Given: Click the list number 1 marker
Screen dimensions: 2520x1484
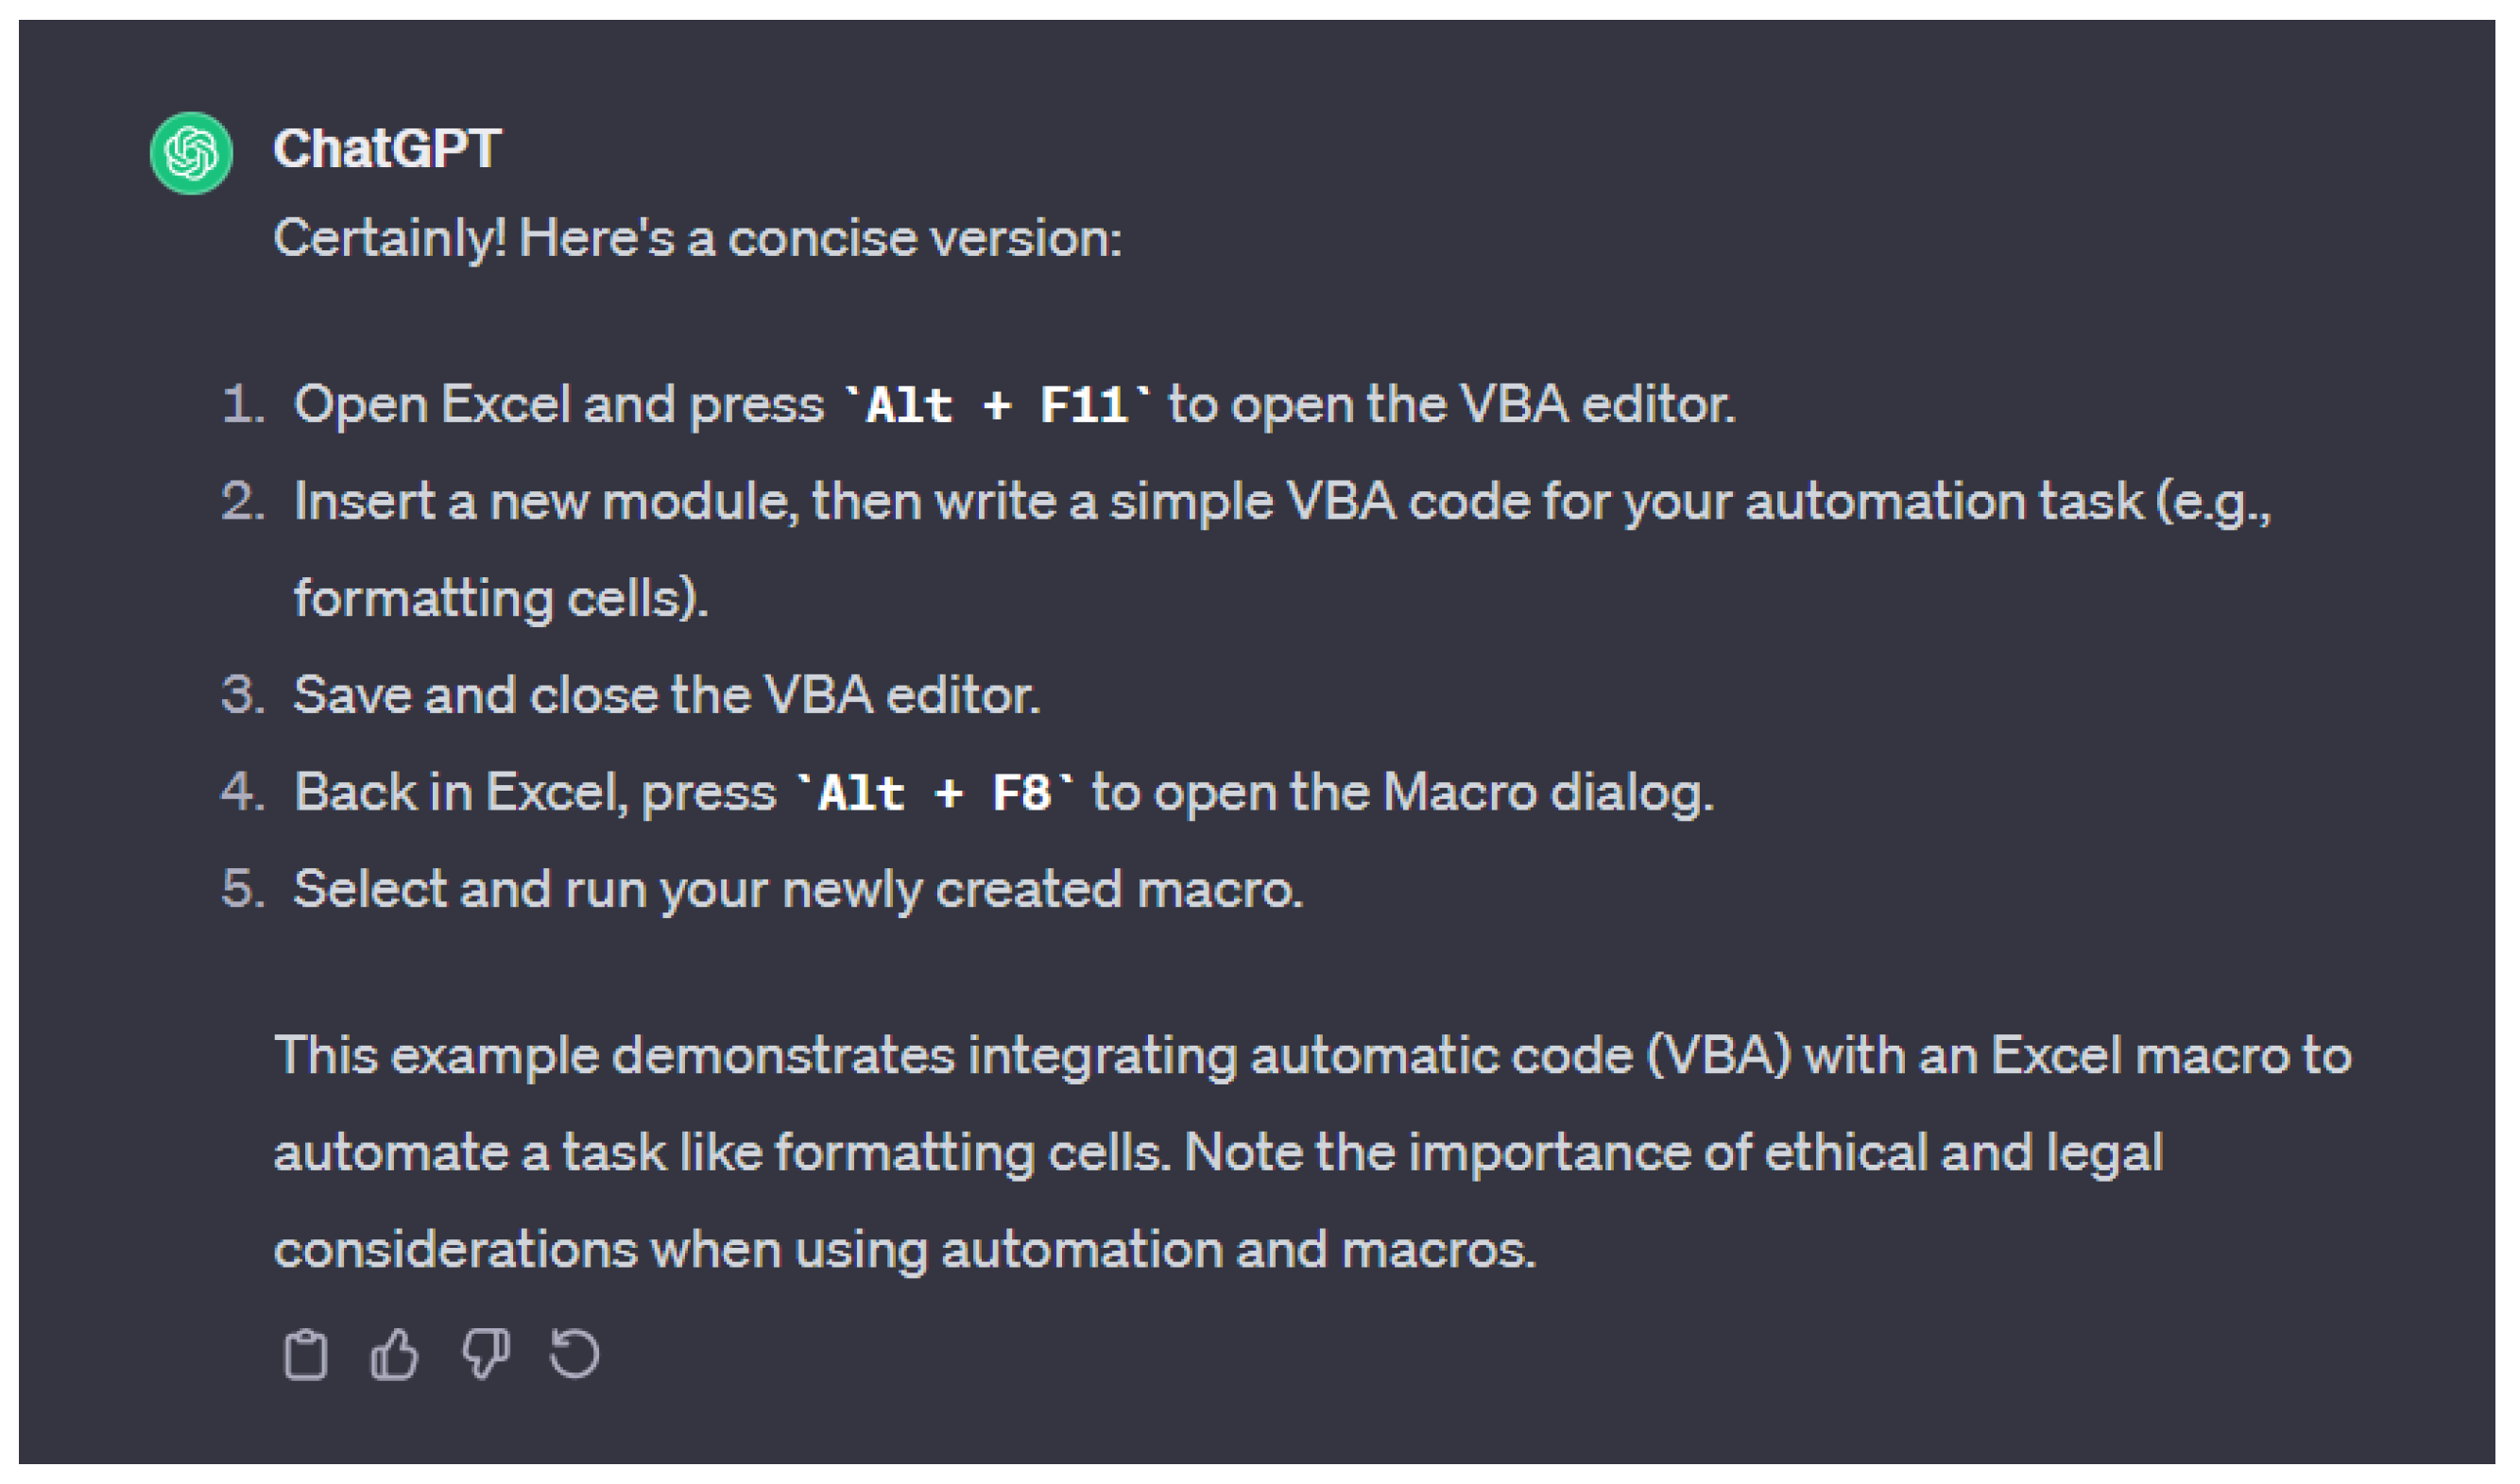Looking at the screenshot, I should point(243,406).
